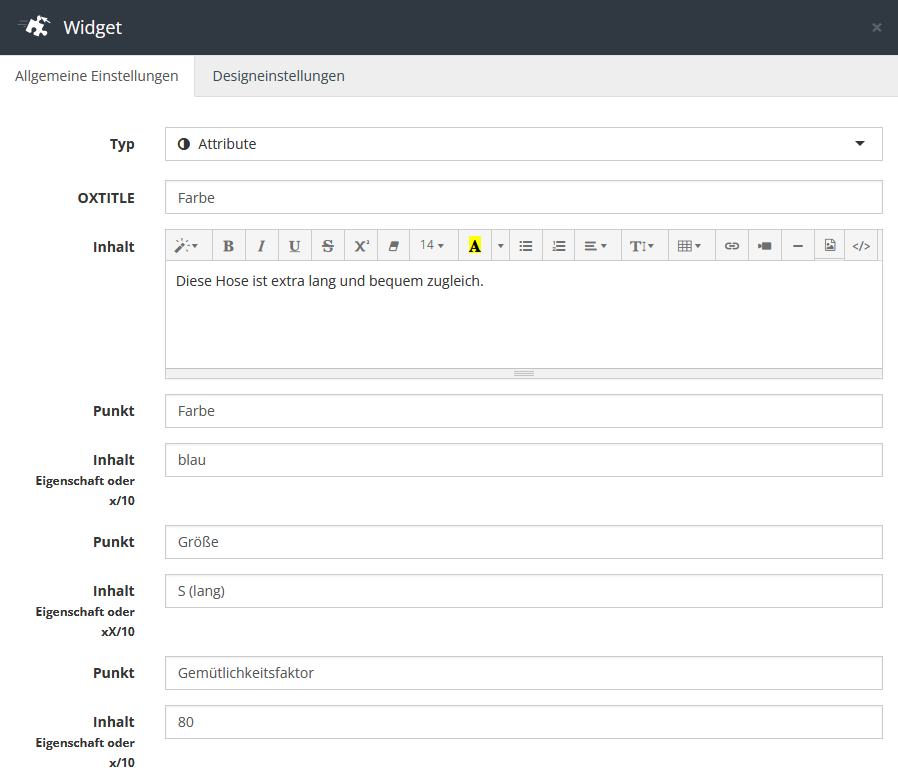The height and width of the screenshot is (782, 898).
Task: Select Allgemeine Einstellungen tab
Action: point(97,76)
